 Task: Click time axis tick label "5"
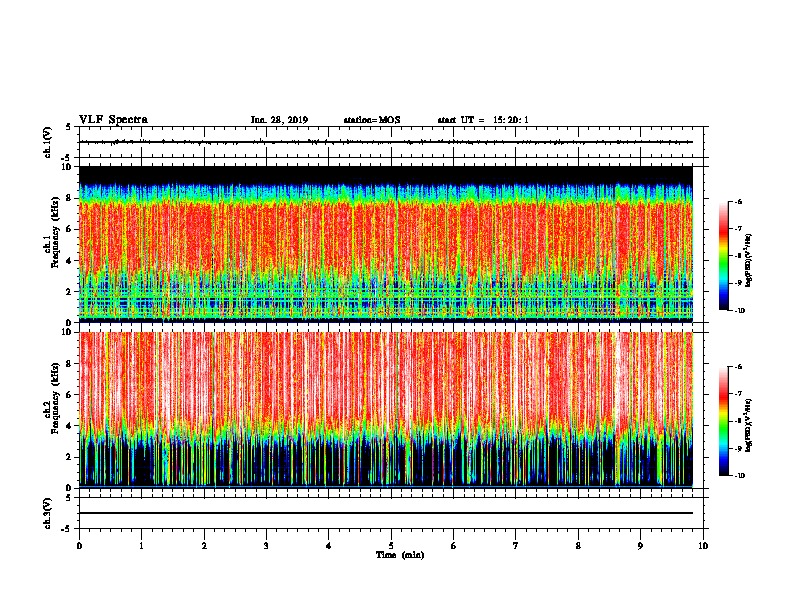pos(391,546)
